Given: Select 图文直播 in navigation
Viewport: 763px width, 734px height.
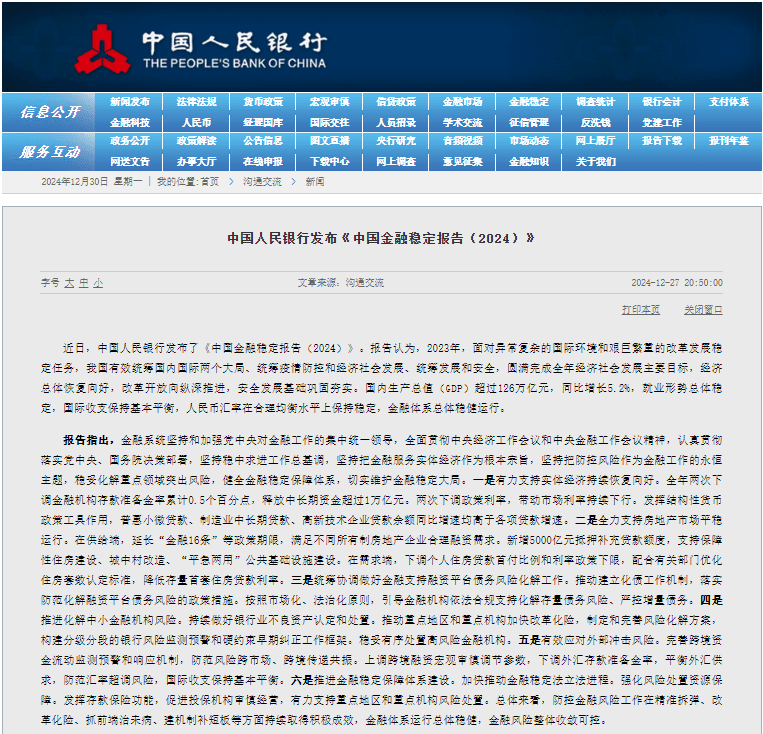Looking at the screenshot, I should tap(329, 141).
